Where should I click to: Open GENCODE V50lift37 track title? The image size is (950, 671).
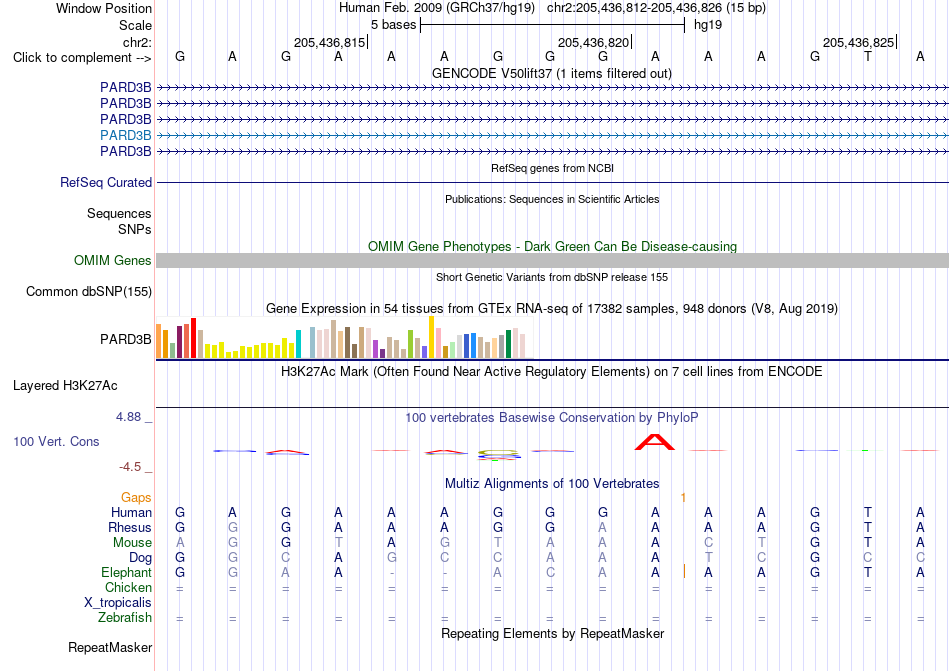pos(552,74)
